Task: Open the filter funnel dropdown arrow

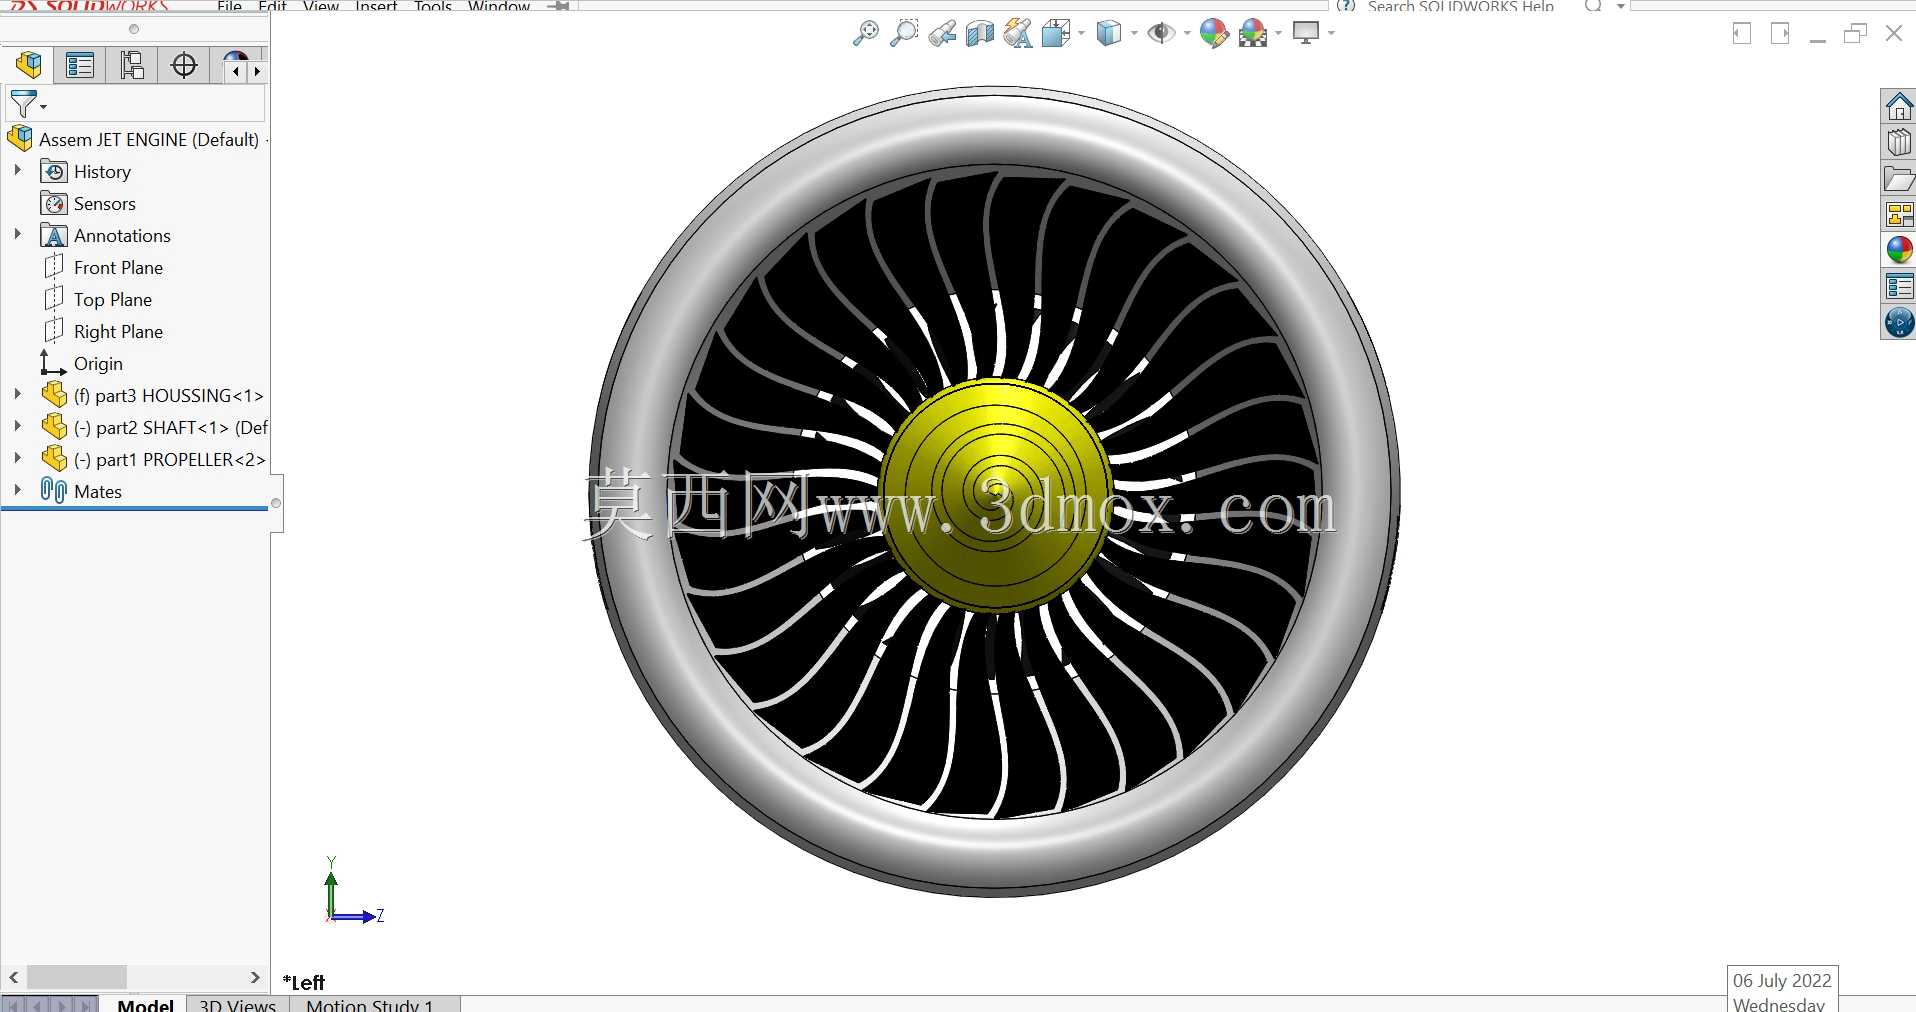Action: coord(43,107)
